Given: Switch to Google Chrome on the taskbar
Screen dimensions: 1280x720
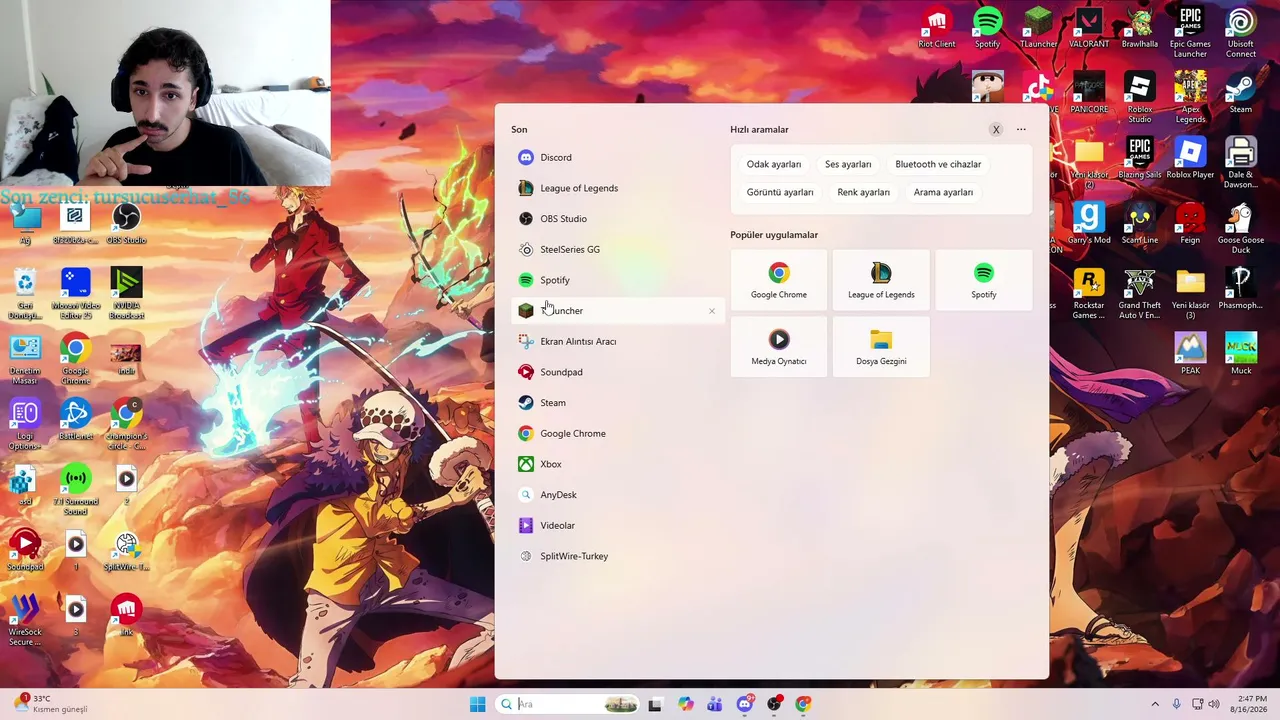Looking at the screenshot, I should 803,704.
